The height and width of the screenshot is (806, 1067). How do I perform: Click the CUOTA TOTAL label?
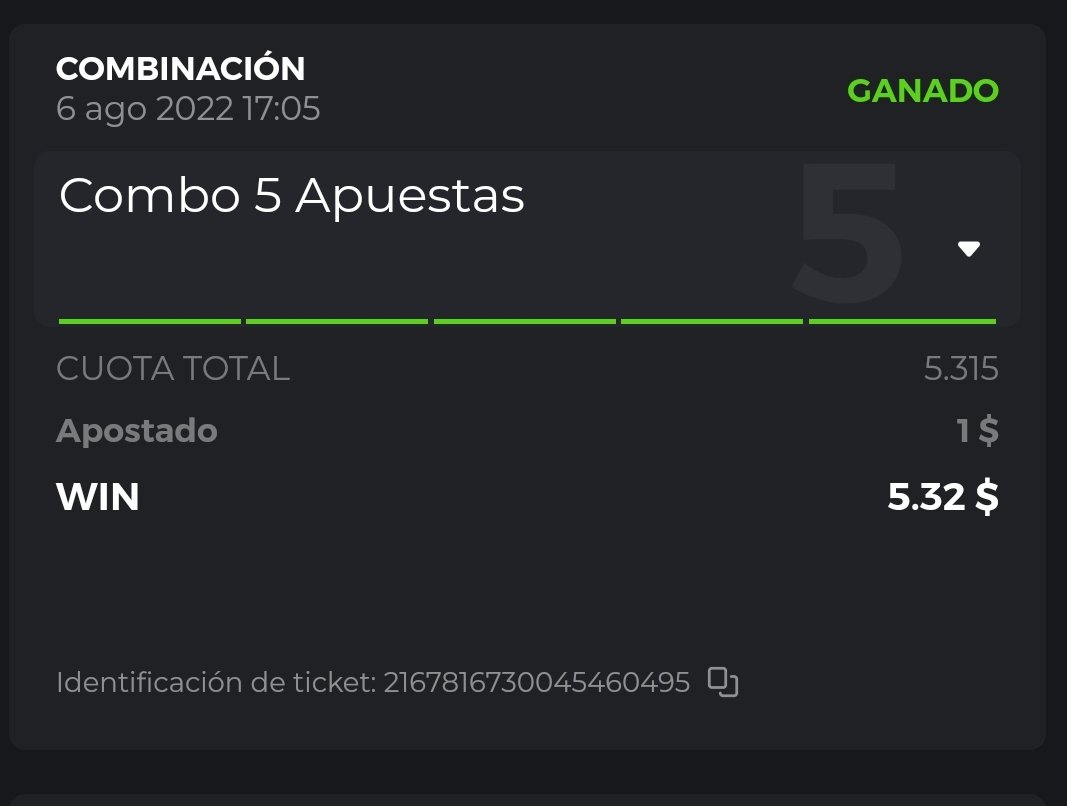tap(173, 369)
